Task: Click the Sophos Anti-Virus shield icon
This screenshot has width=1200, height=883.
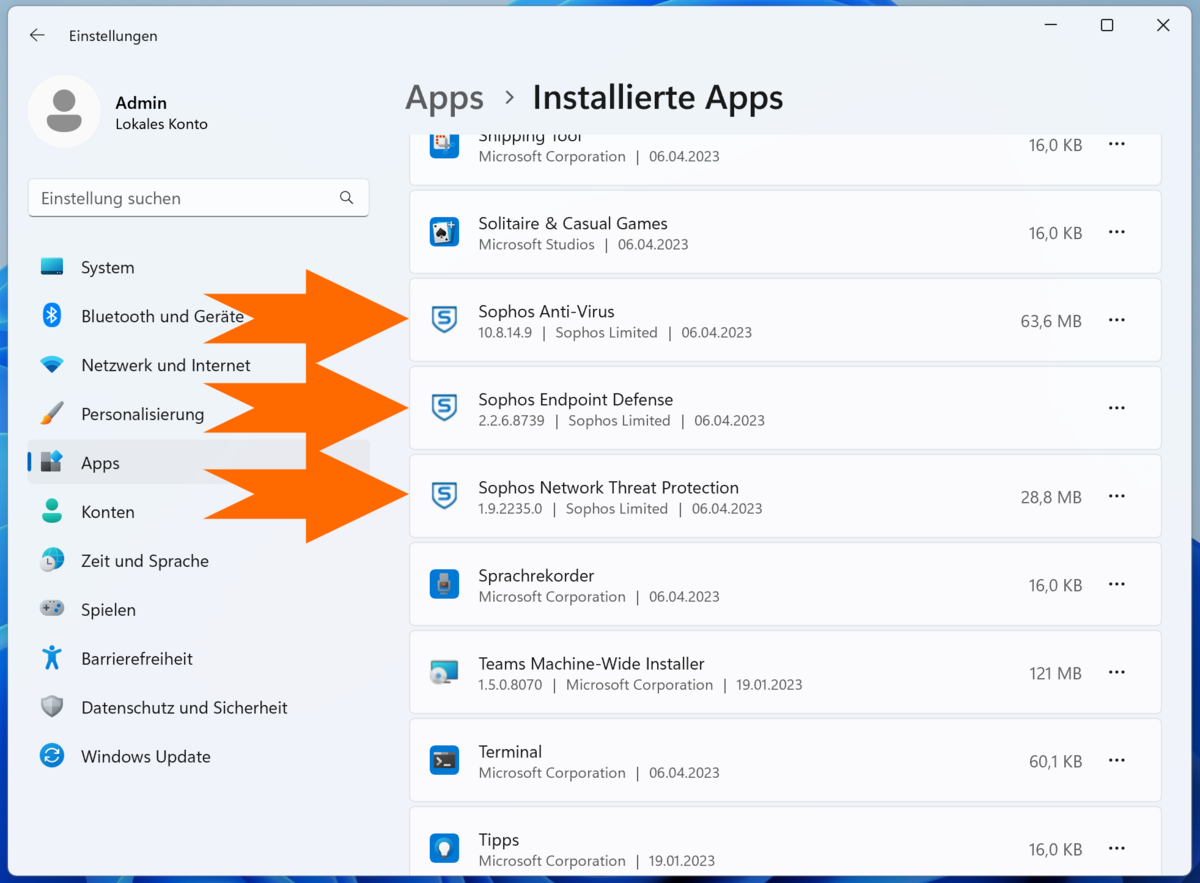Action: (x=444, y=320)
